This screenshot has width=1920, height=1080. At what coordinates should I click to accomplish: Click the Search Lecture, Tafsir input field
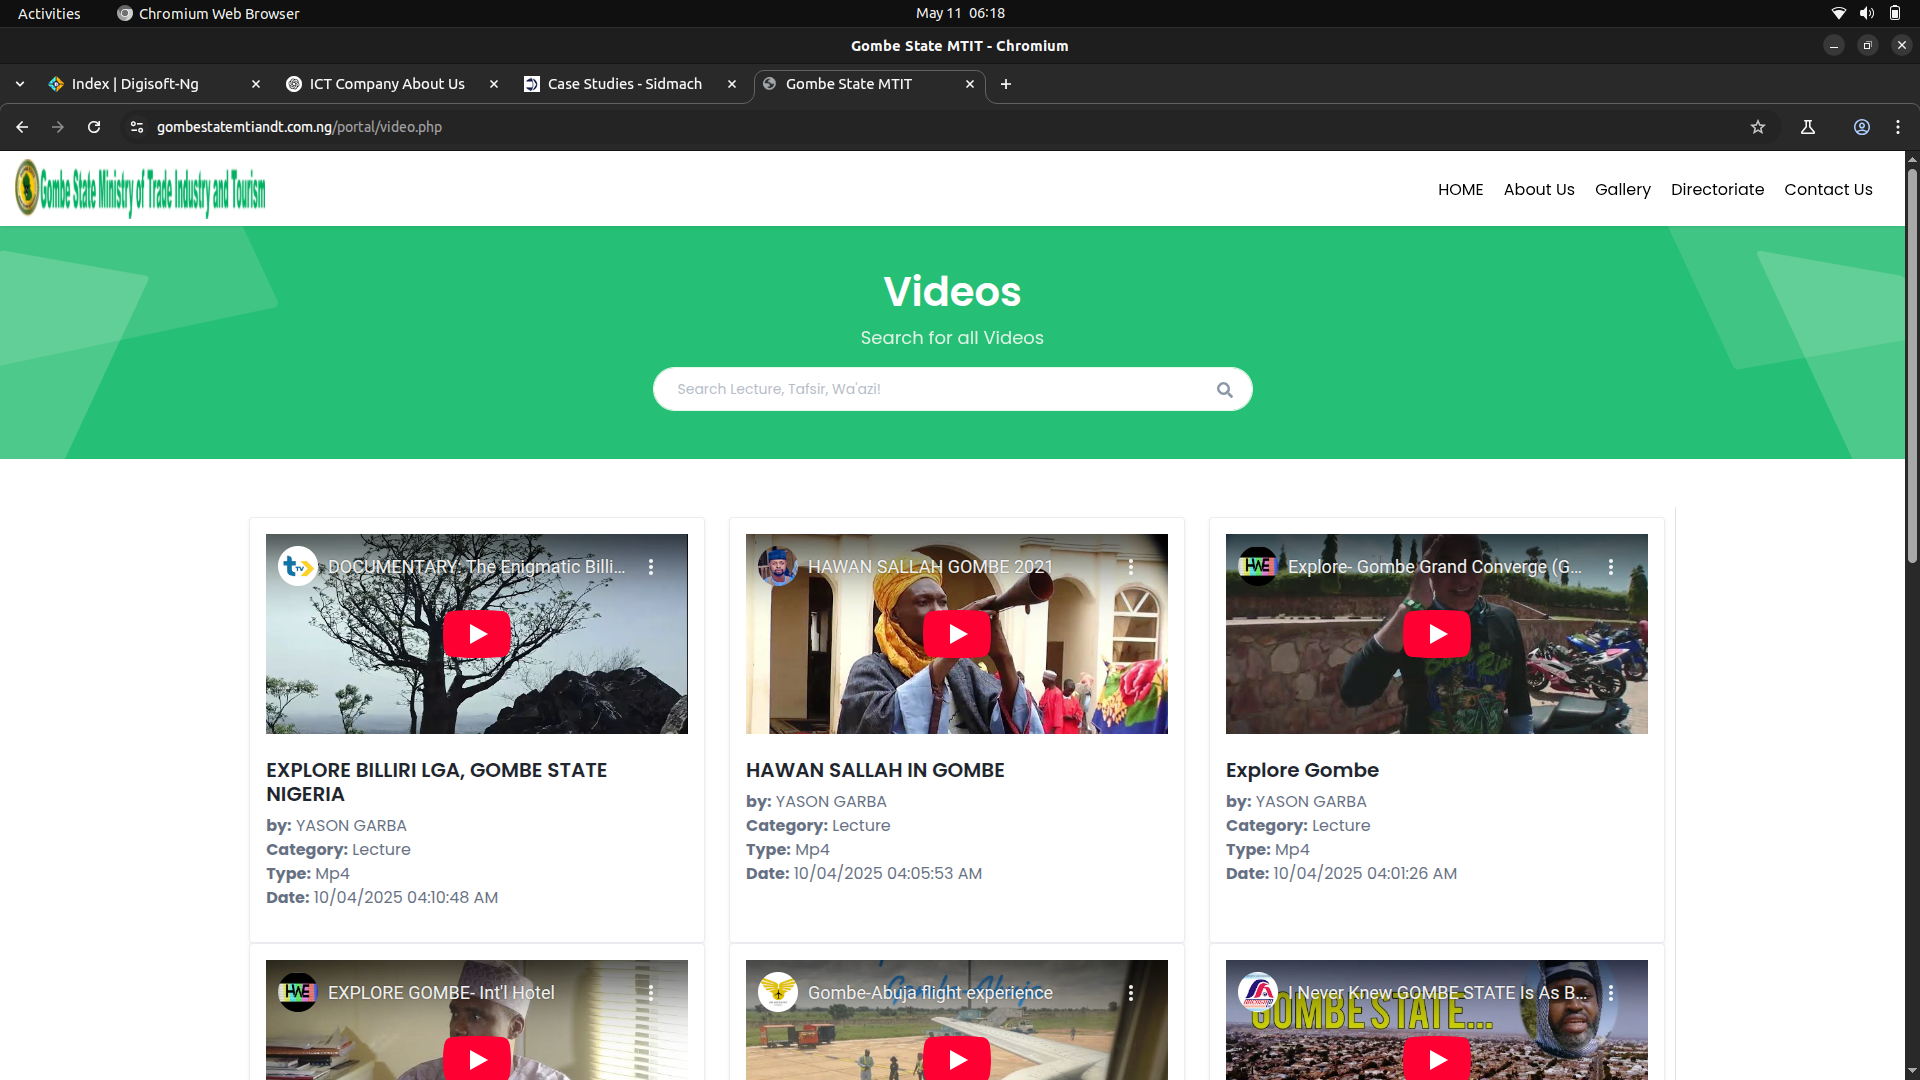tap(930, 389)
